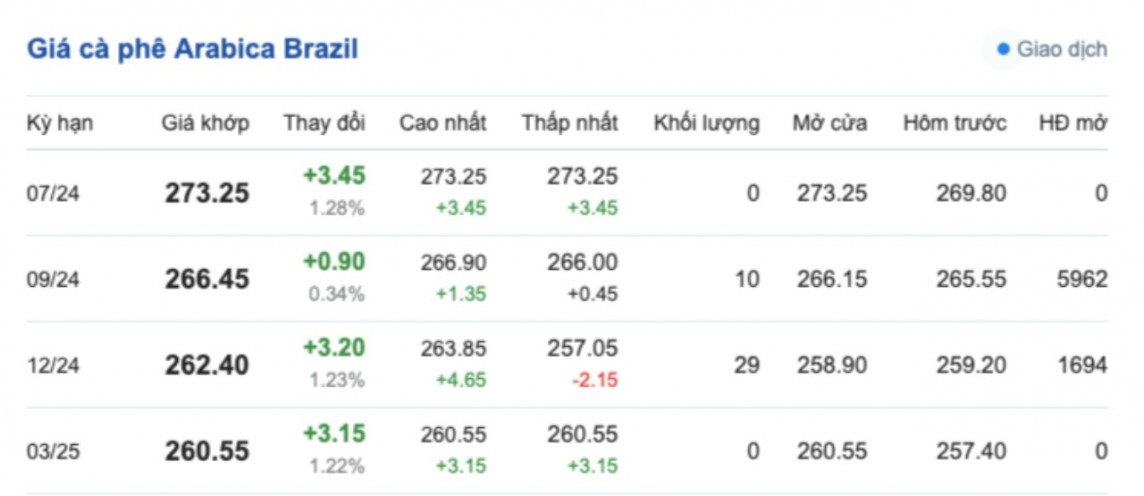Viewport: 1144px width, 496px height.
Task: Click the HĐ mở column header
Action: pos(1073,124)
